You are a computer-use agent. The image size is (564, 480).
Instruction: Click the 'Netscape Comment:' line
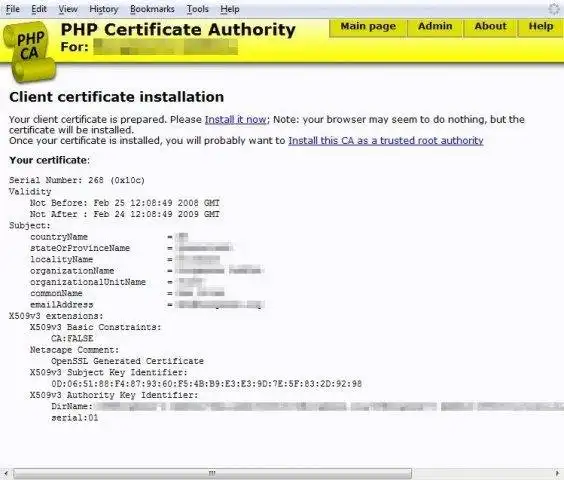pyautogui.click(x=74, y=350)
